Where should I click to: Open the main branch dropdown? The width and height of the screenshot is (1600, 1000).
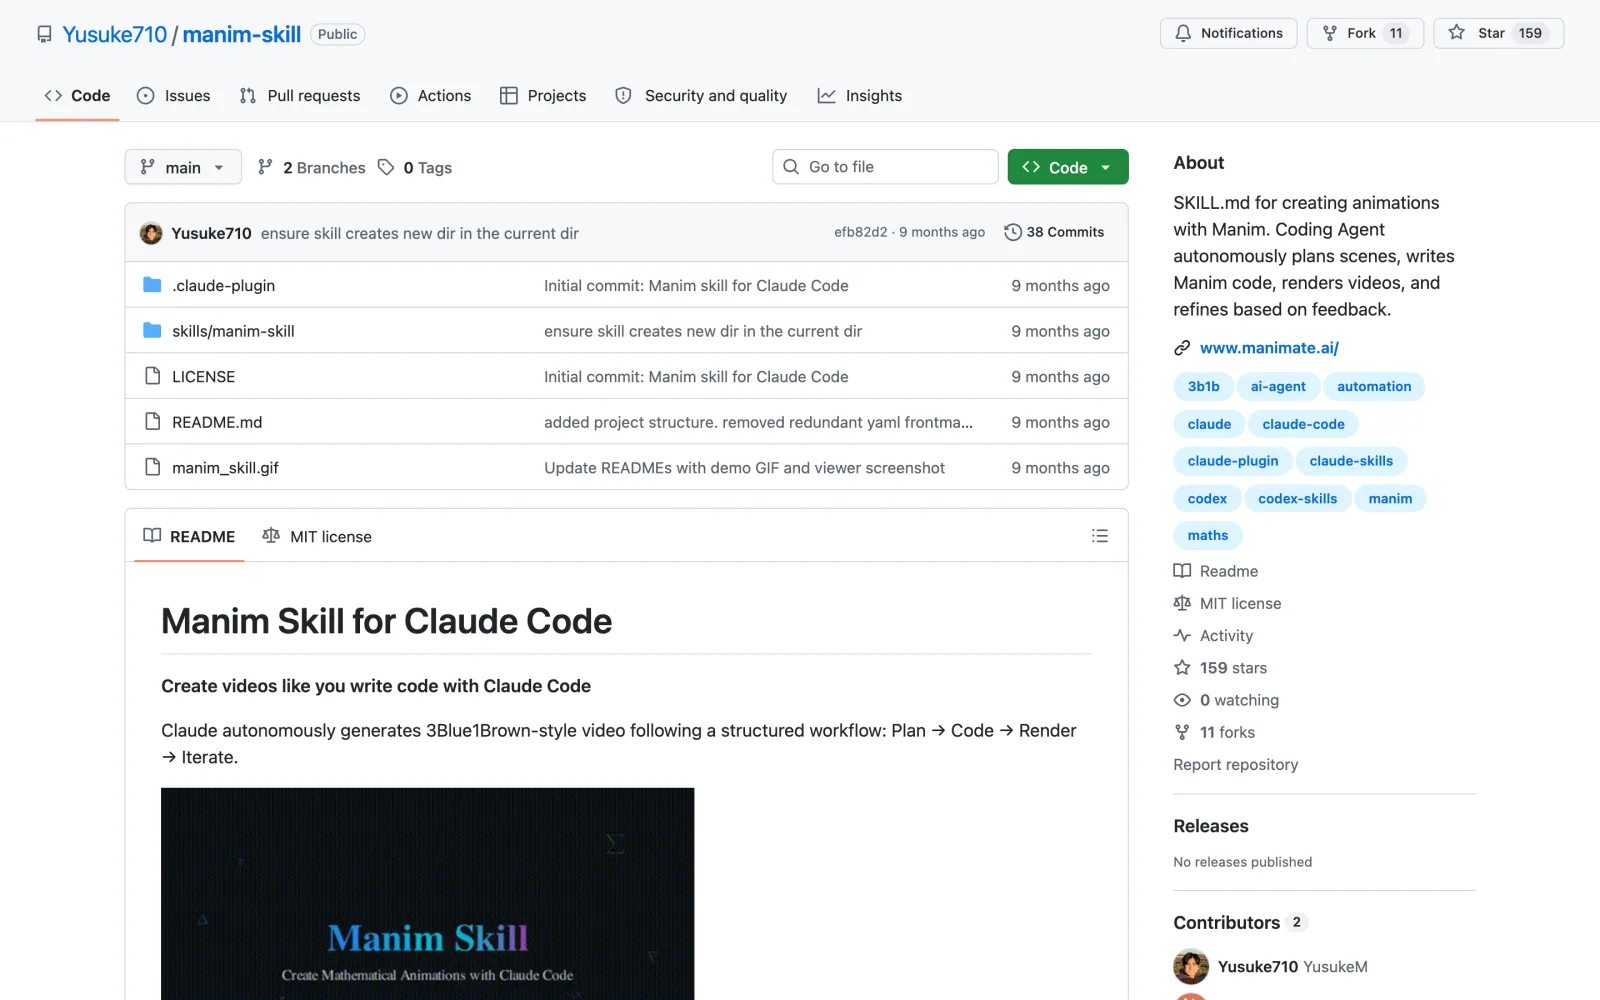tap(183, 167)
